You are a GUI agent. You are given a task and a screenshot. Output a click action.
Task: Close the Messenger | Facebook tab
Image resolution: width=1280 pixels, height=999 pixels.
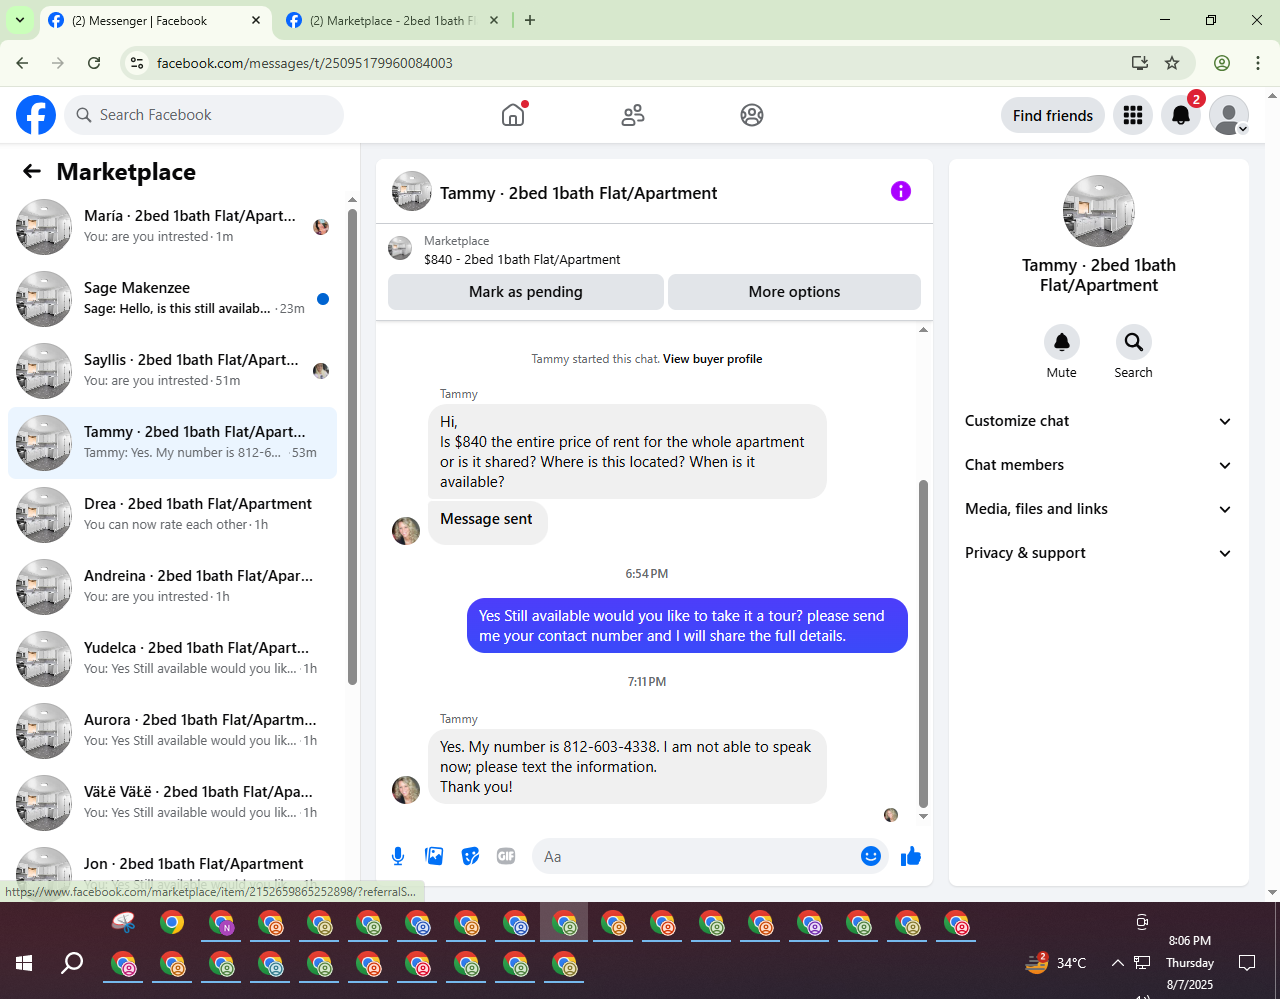256,20
